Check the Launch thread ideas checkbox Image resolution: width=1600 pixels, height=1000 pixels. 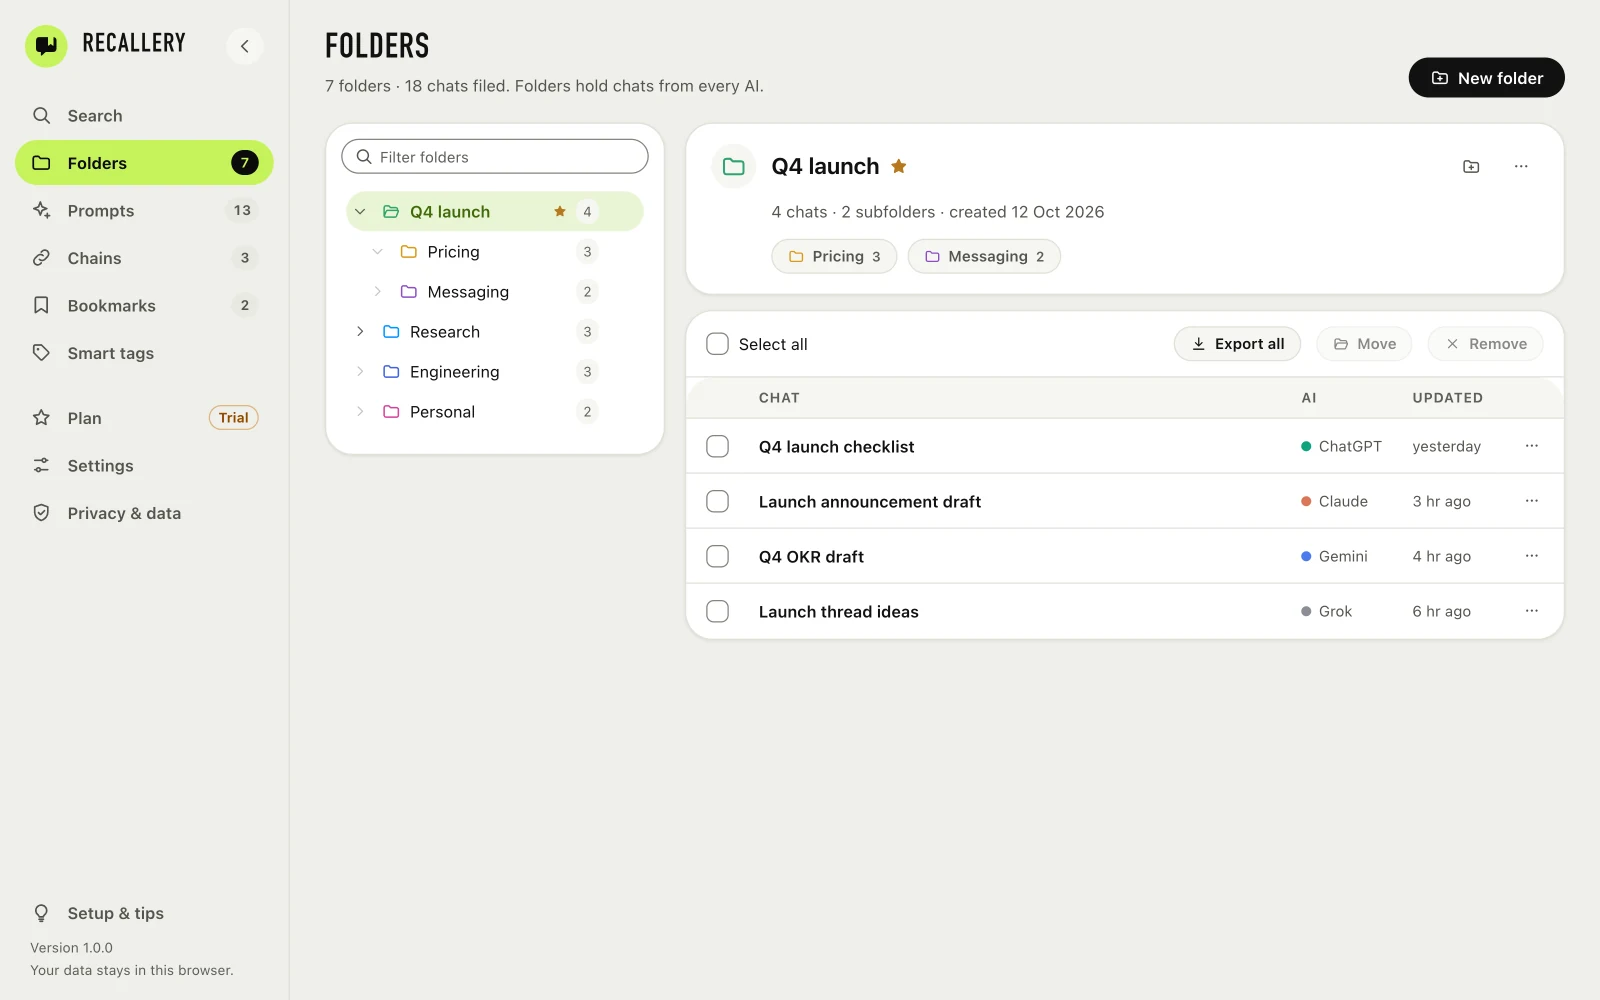[x=717, y=611]
